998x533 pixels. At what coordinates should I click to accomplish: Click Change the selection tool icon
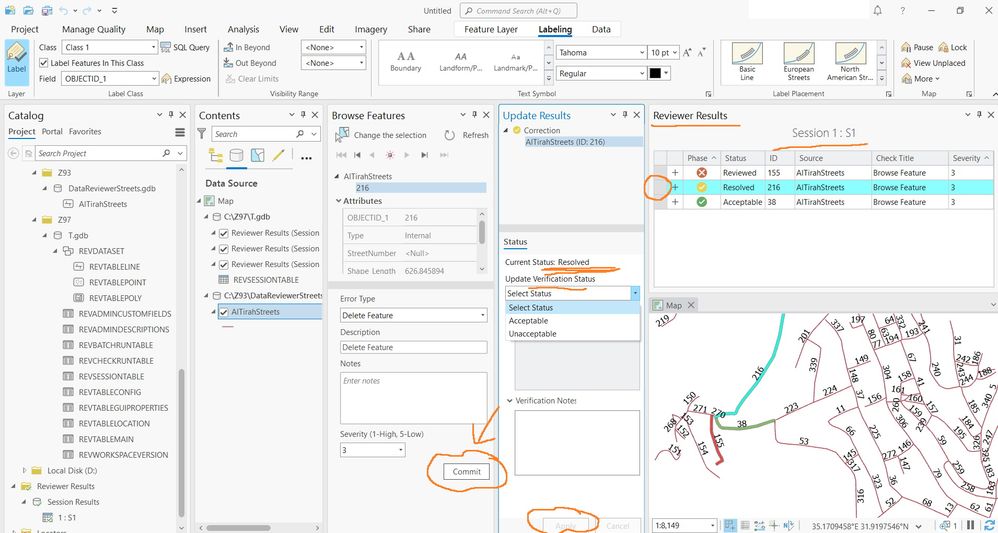click(x=342, y=134)
